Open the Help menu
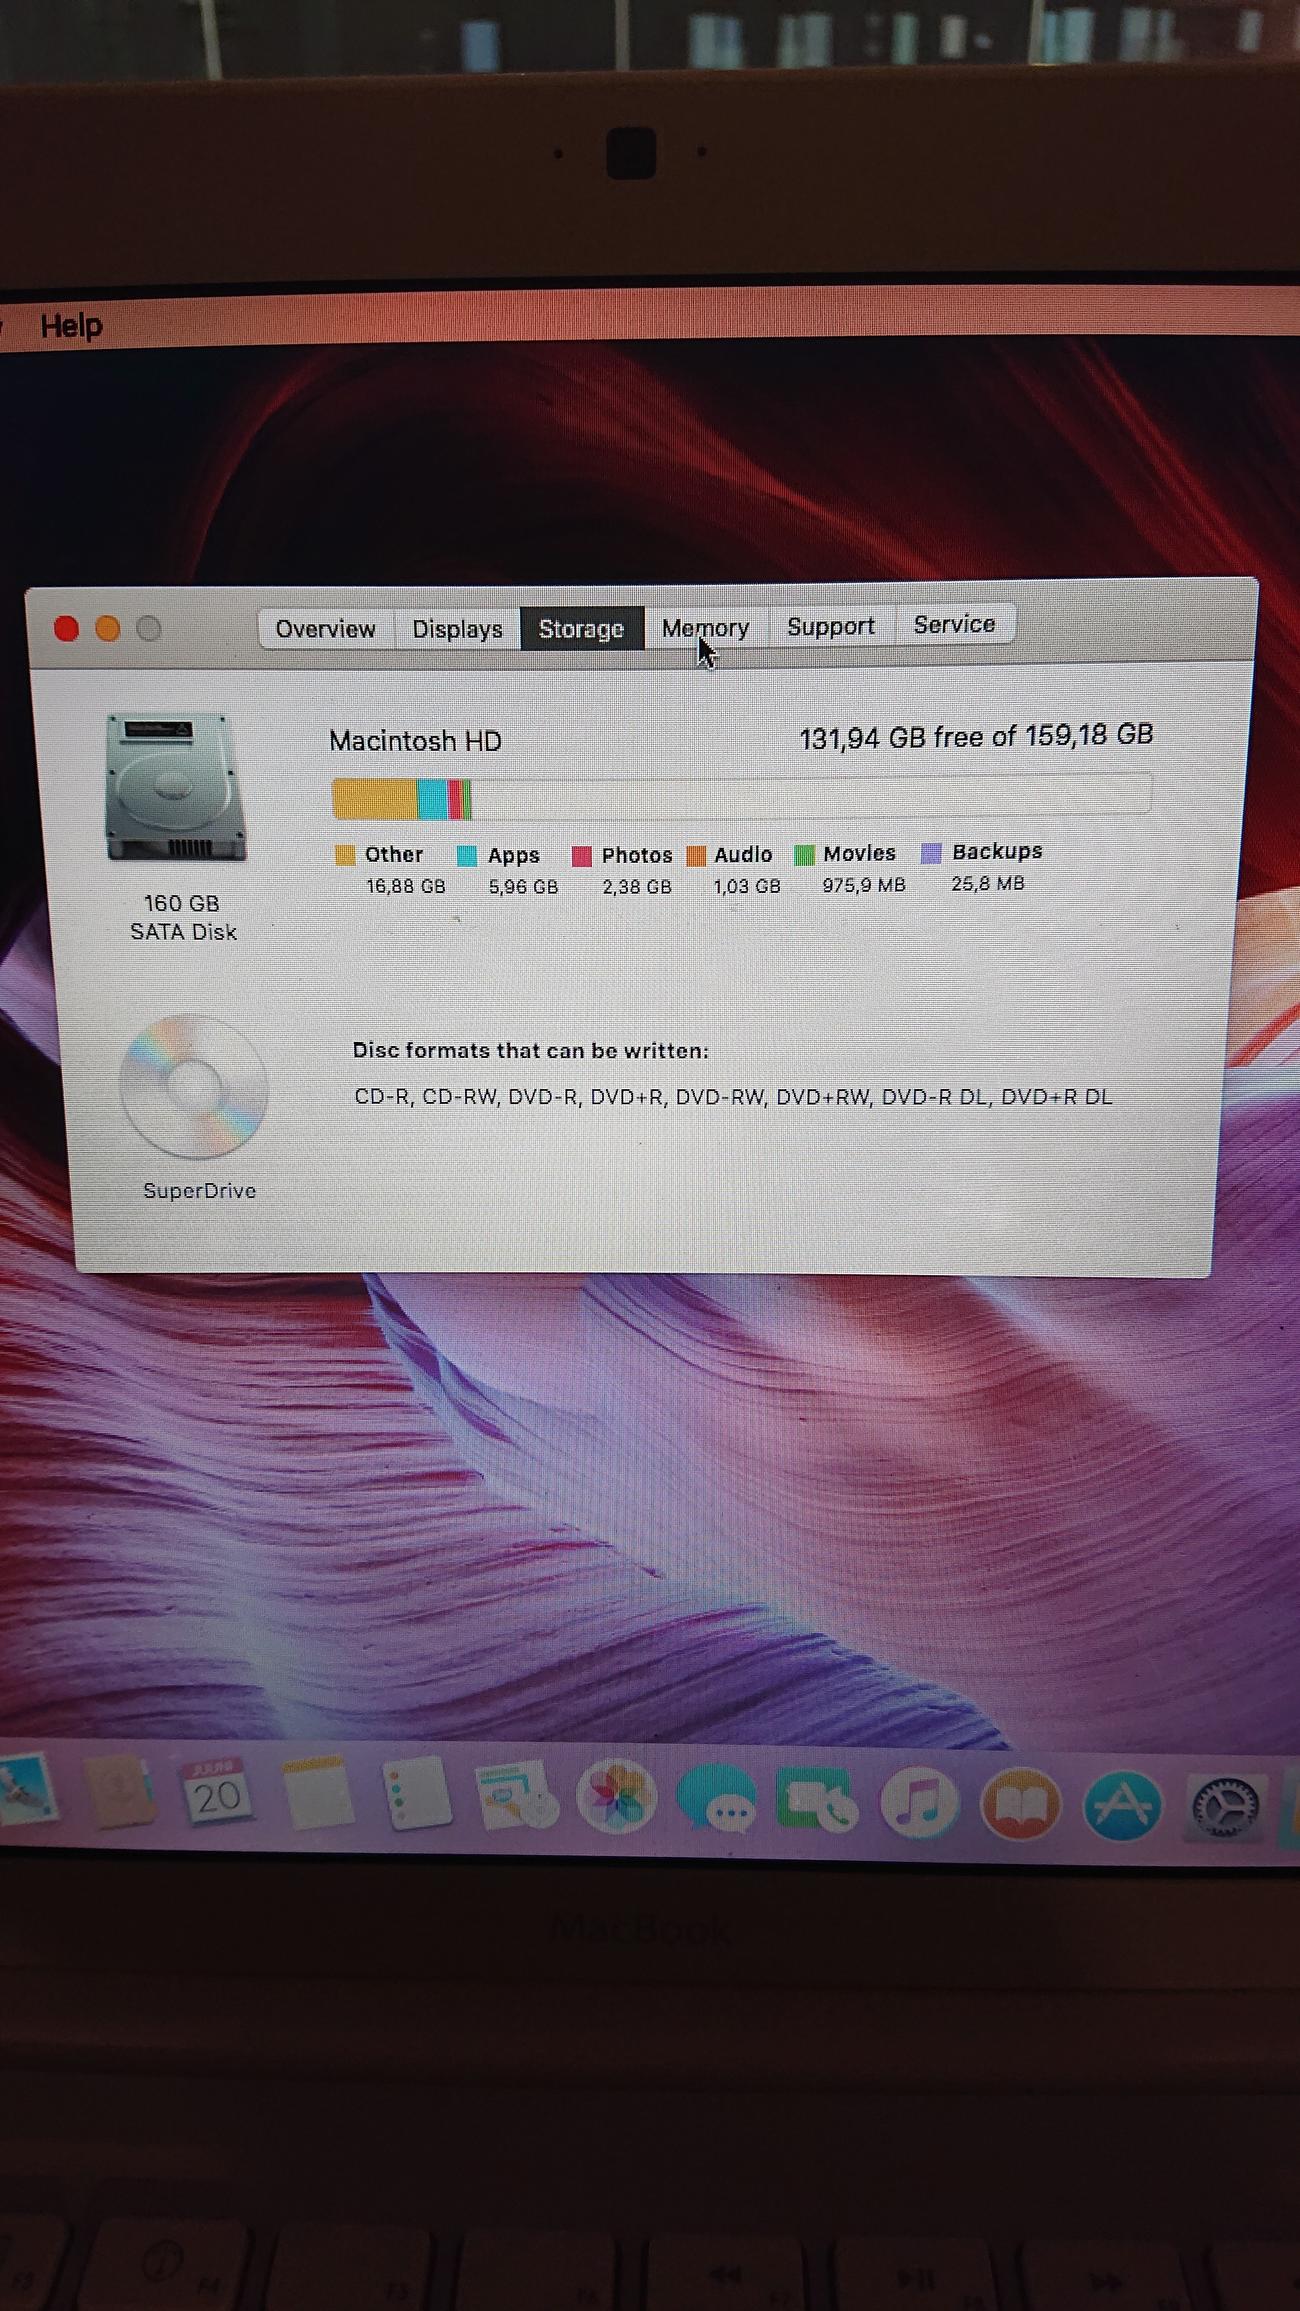The height and width of the screenshot is (2311, 1300). pyautogui.click(x=71, y=325)
